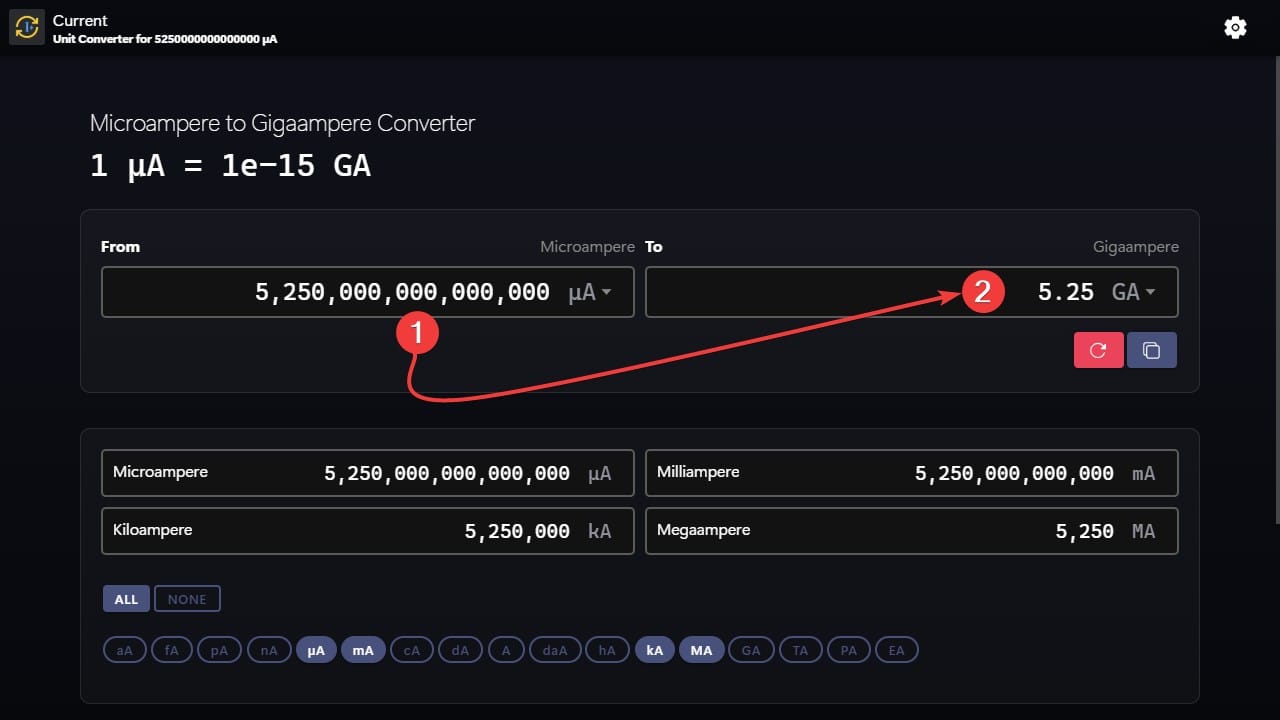This screenshot has height=720, width=1280.
Task: Click the NONE units button
Action: 187,598
